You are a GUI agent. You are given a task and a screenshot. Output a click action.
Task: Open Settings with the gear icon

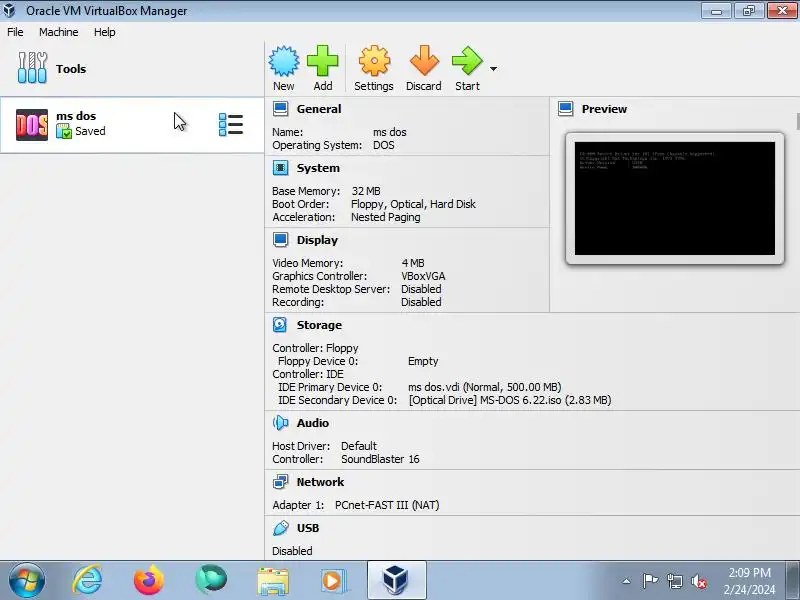pyautogui.click(x=374, y=61)
